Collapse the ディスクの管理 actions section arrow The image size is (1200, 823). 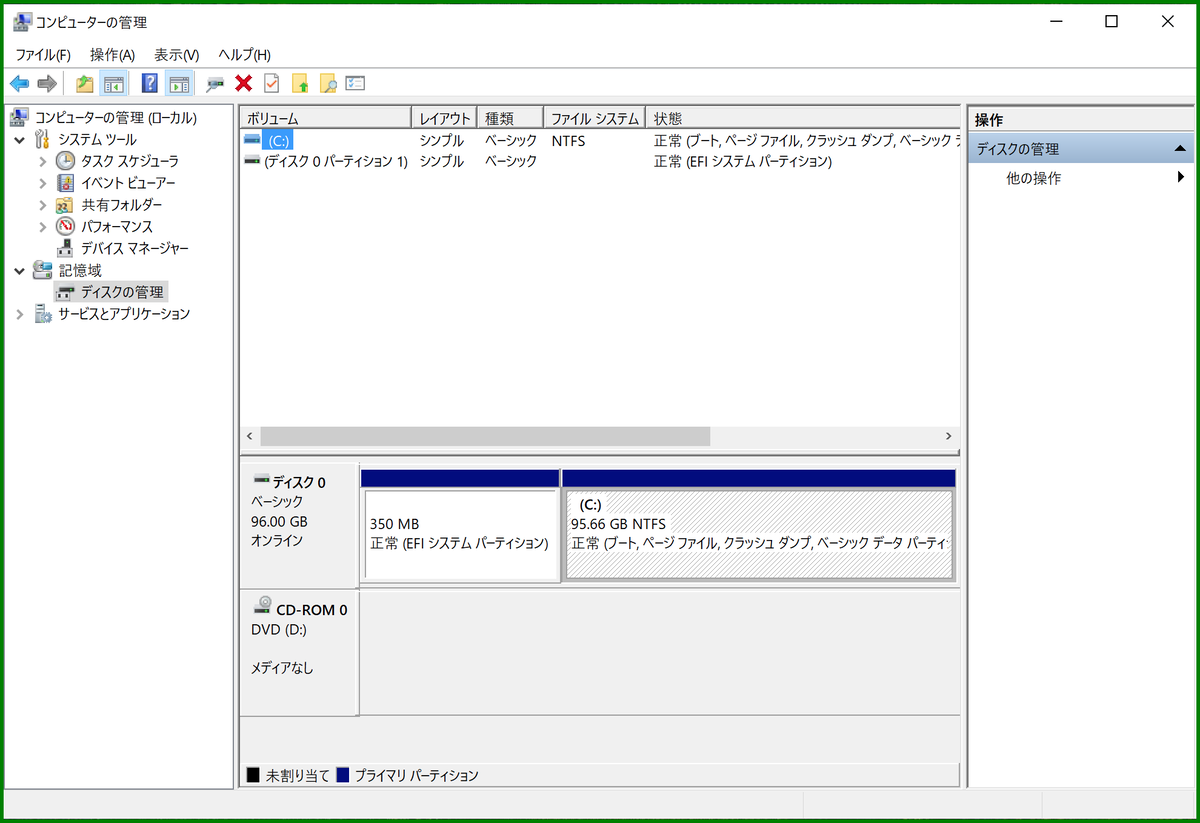click(x=1181, y=149)
